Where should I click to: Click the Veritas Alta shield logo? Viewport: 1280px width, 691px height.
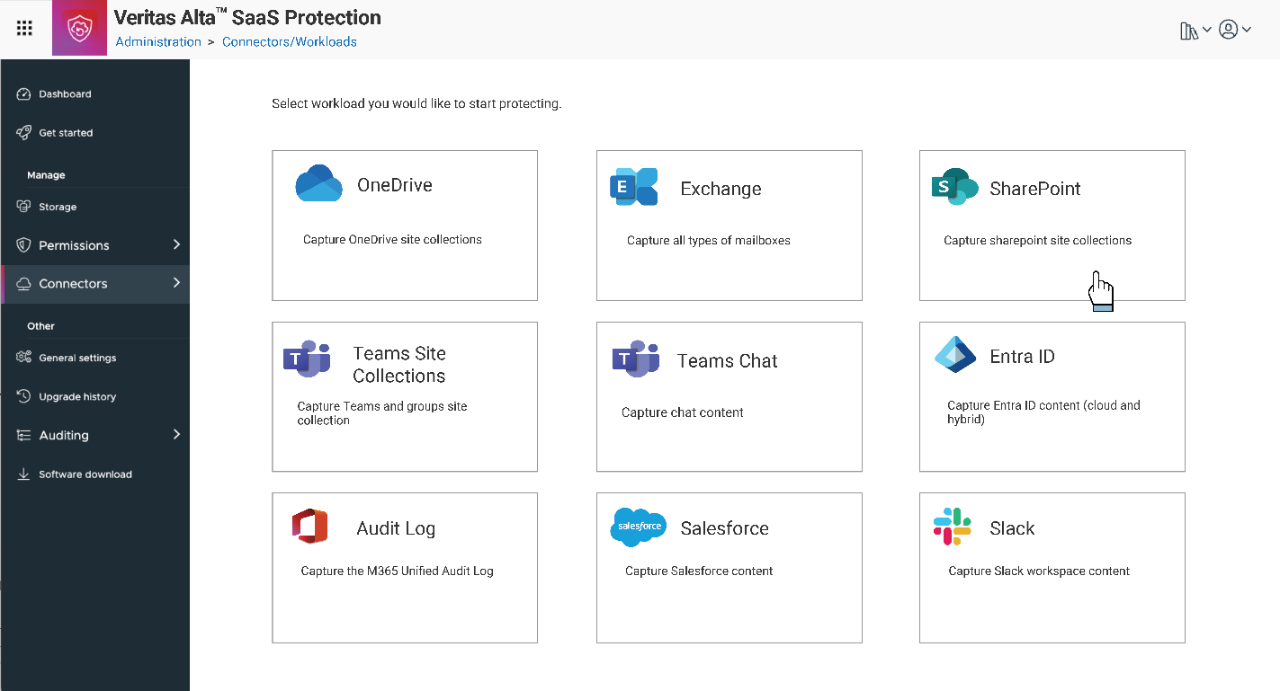pos(79,29)
